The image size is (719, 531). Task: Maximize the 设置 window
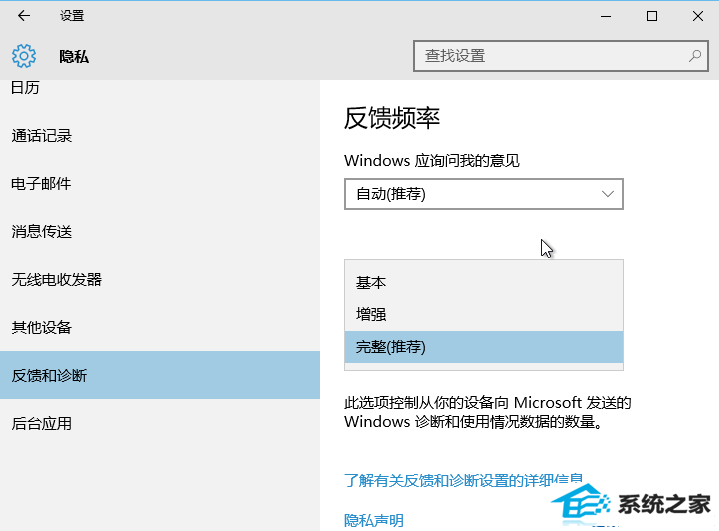652,17
